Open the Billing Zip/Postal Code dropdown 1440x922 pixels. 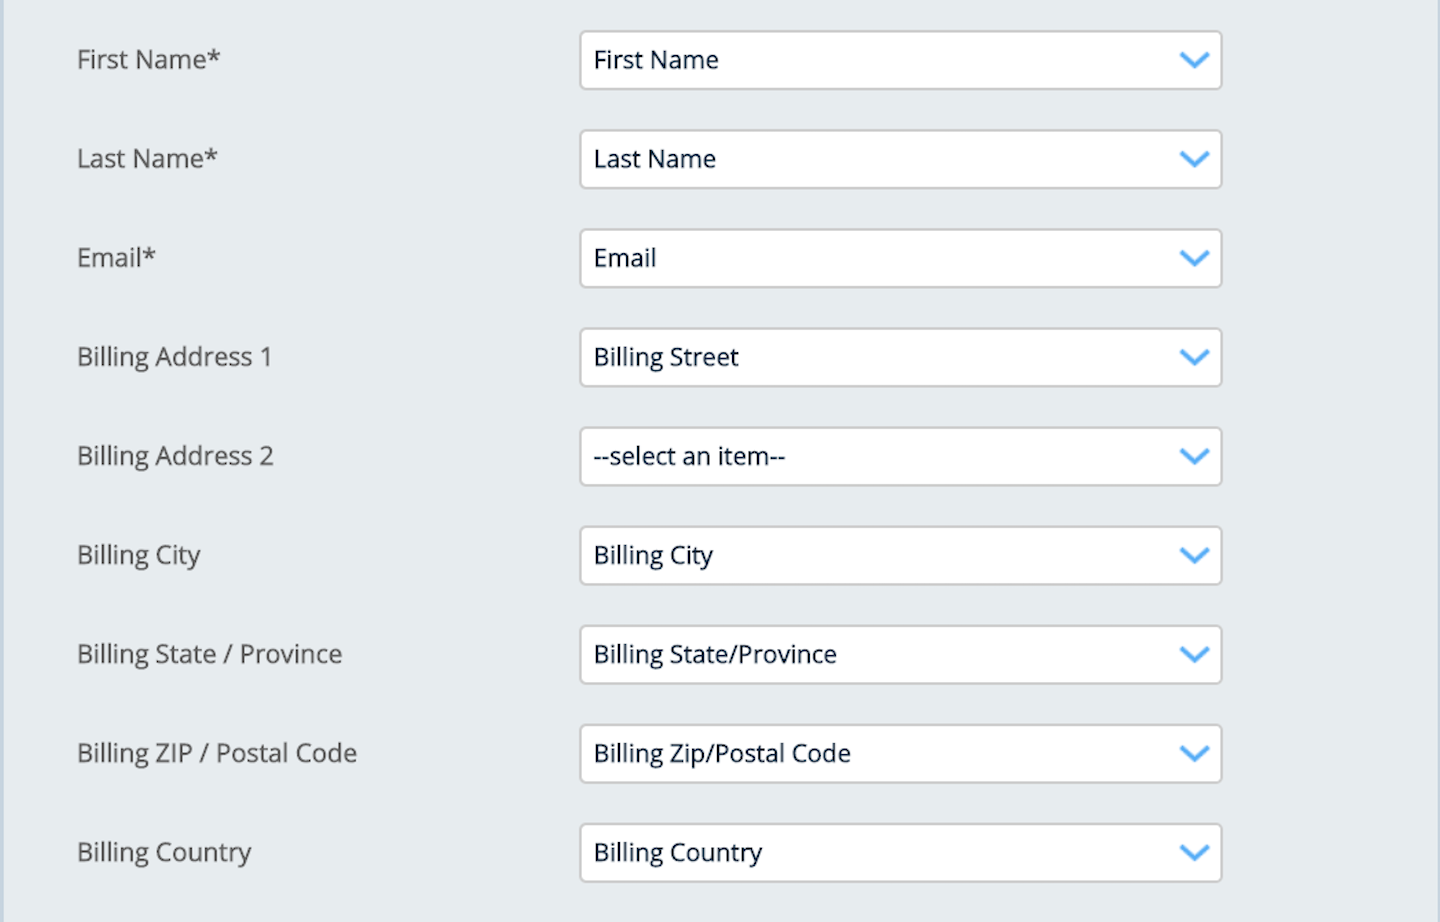coord(900,753)
